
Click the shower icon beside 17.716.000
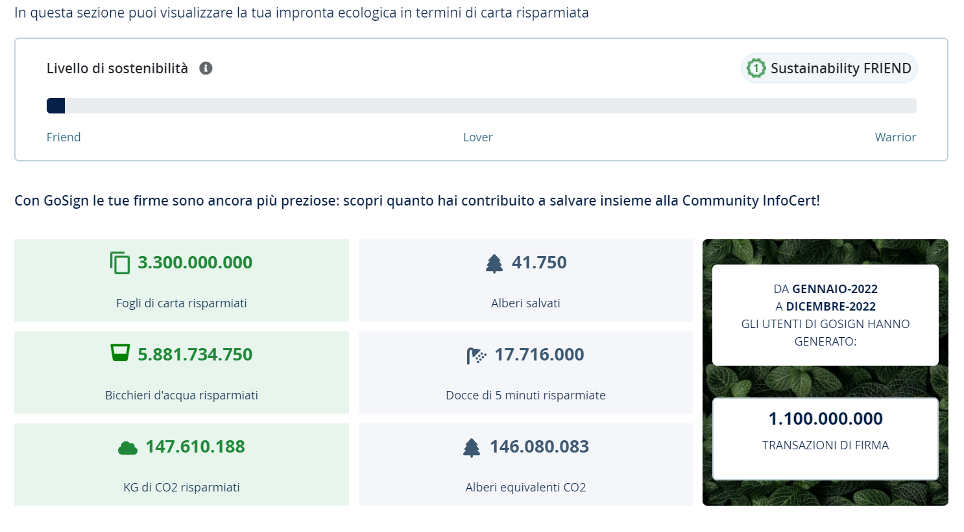476,355
